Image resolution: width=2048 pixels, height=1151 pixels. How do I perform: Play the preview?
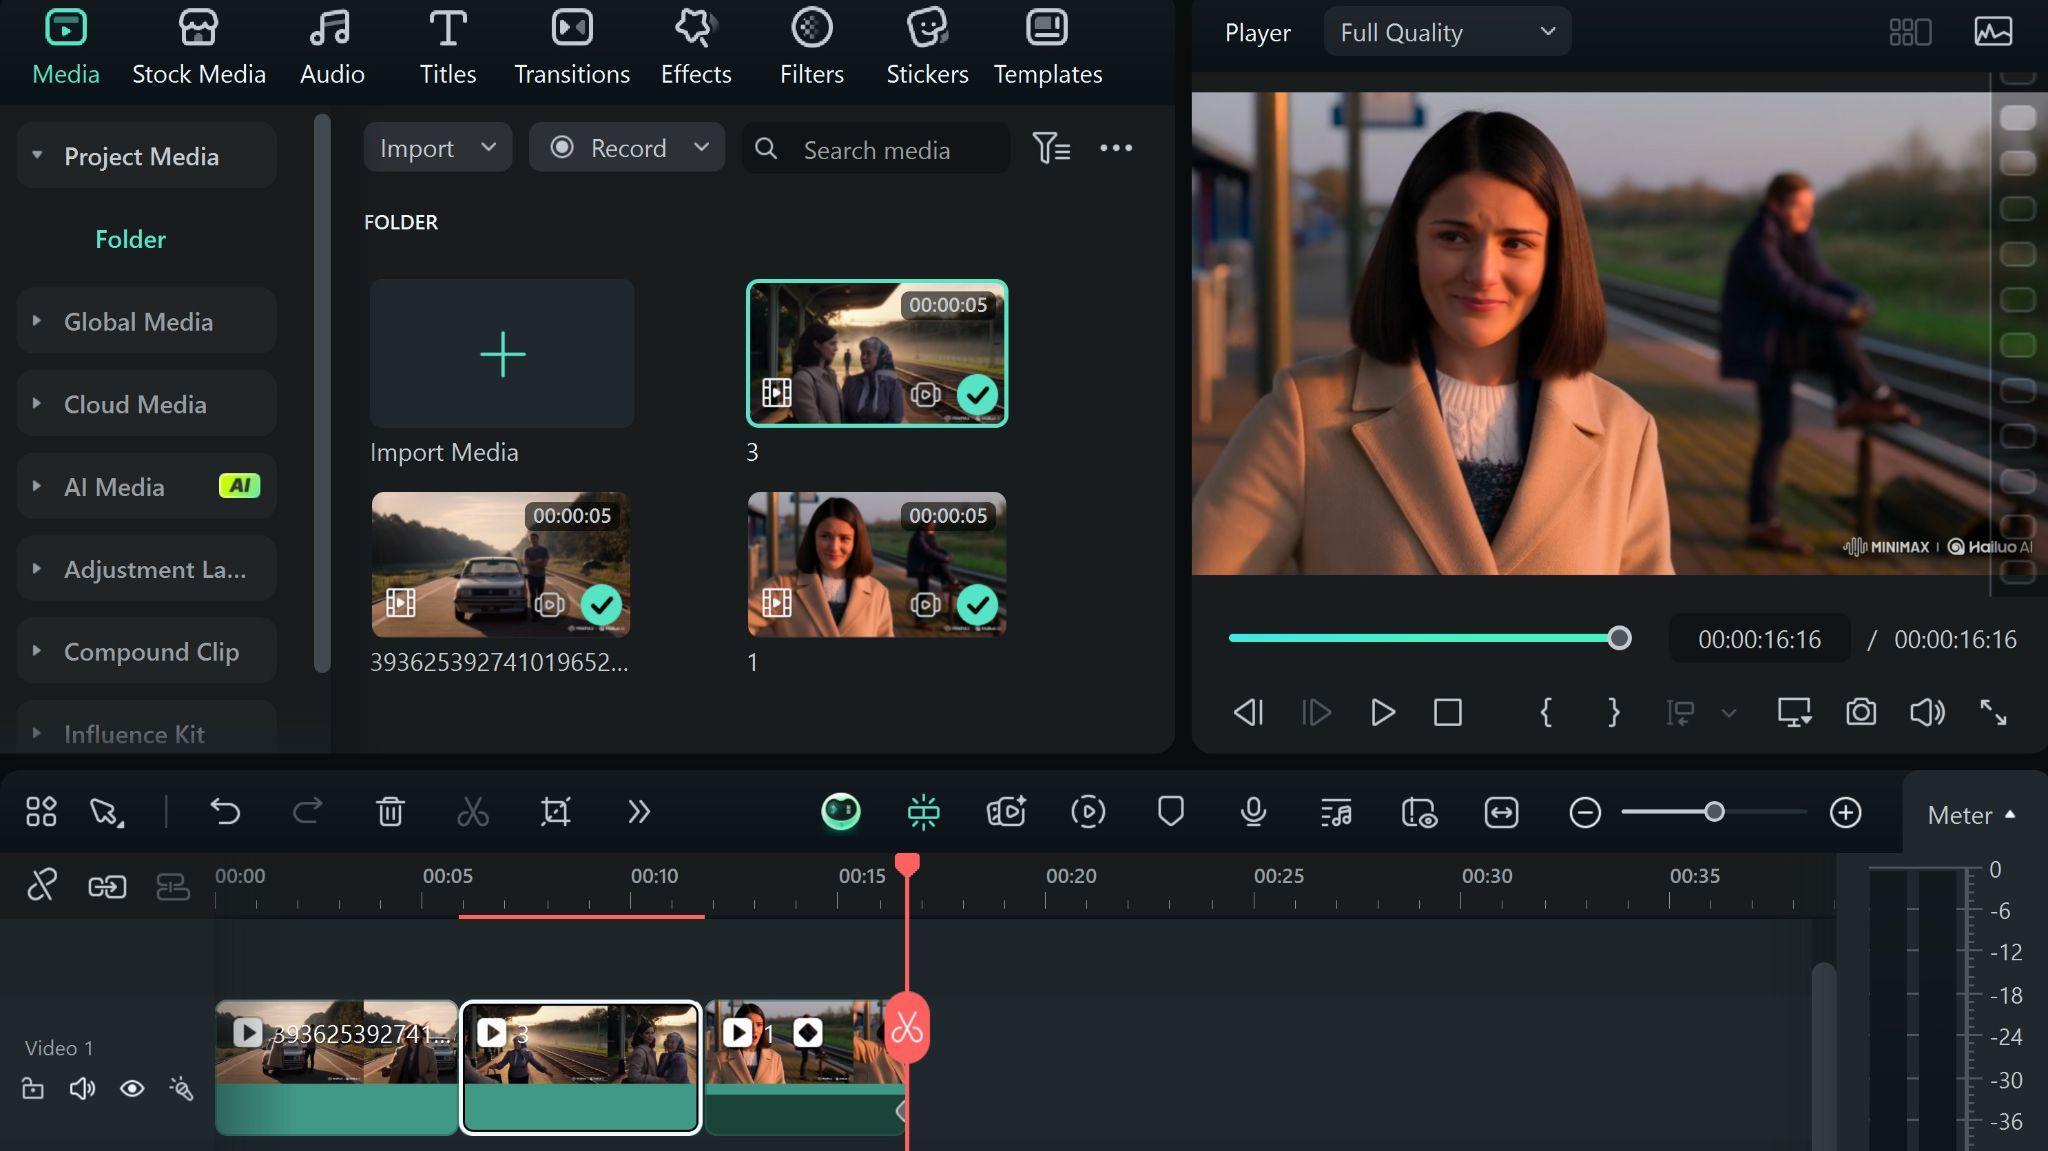click(1382, 712)
